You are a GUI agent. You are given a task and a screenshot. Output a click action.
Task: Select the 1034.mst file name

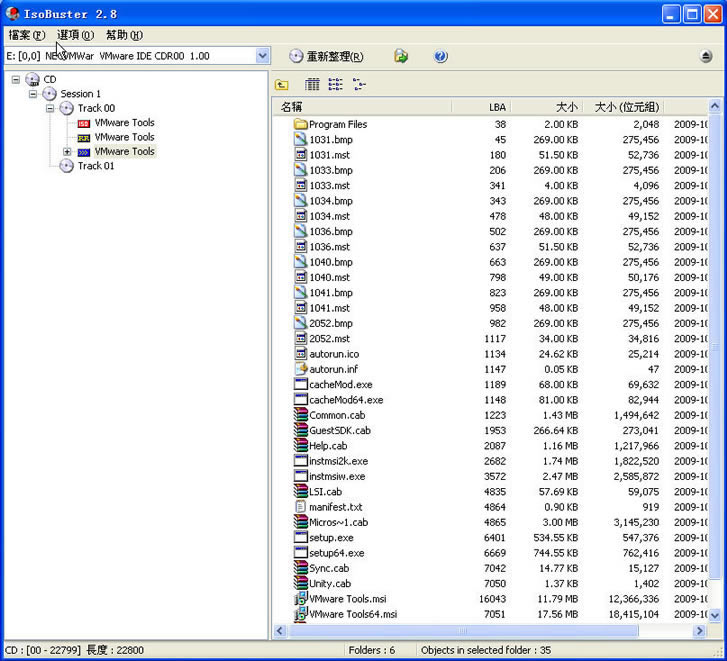coord(330,216)
